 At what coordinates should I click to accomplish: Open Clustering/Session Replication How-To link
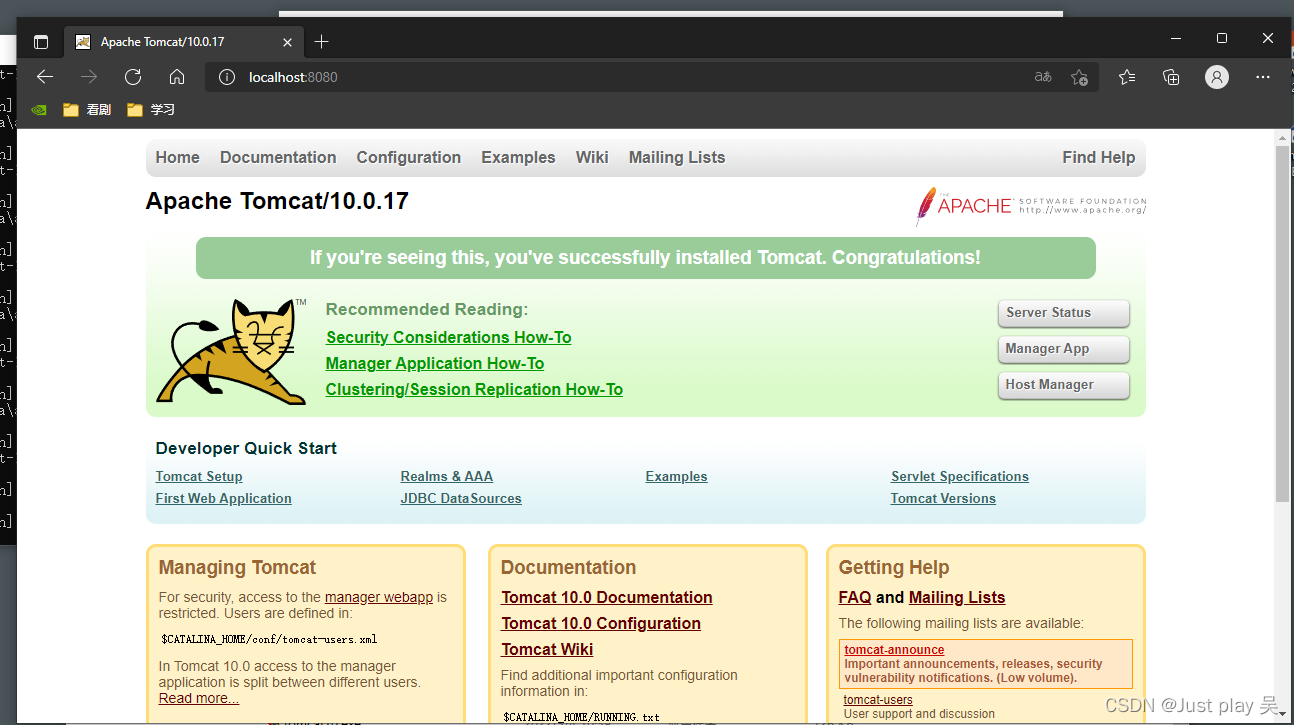pyautogui.click(x=474, y=390)
